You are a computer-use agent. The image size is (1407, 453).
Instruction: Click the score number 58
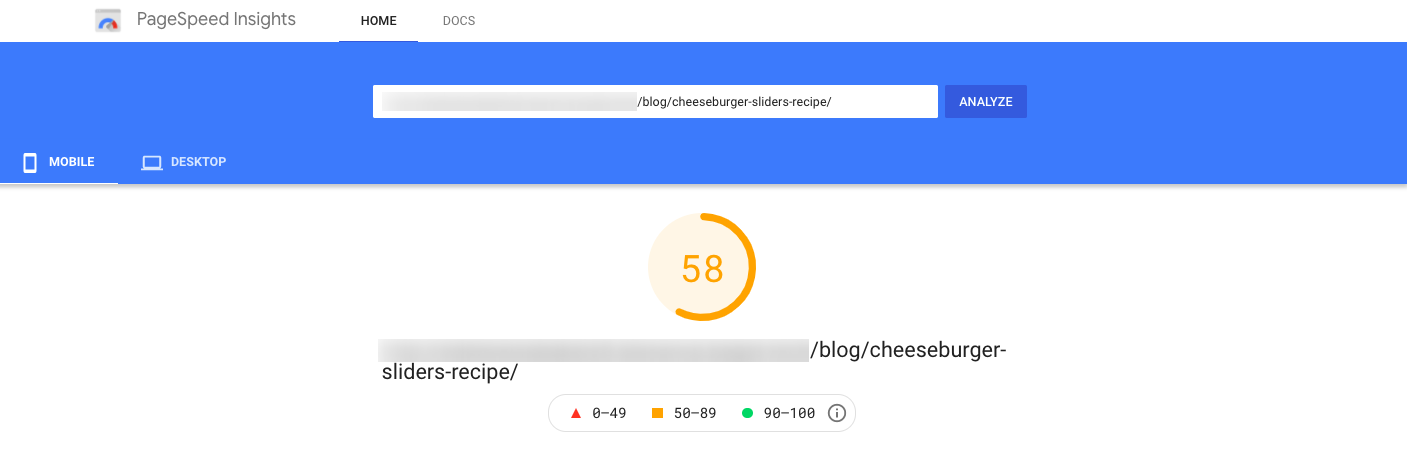(x=702, y=269)
